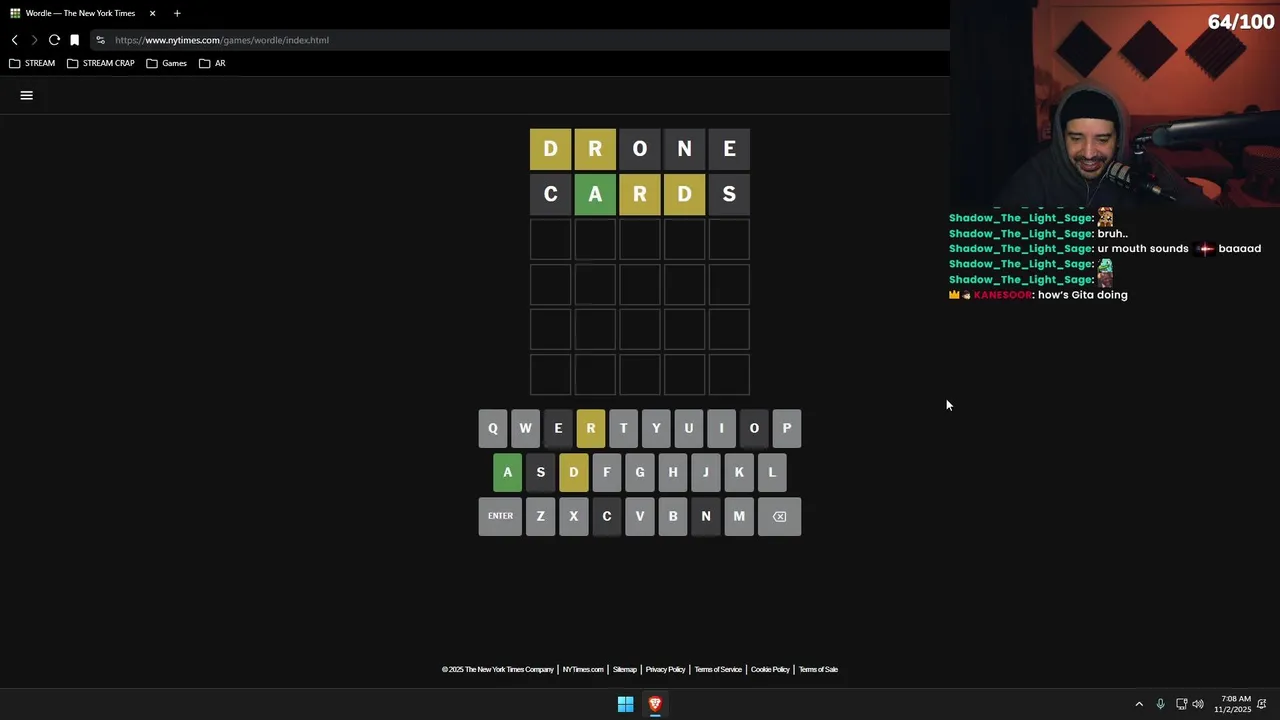Open the Terms of Service footer link

[718, 669]
